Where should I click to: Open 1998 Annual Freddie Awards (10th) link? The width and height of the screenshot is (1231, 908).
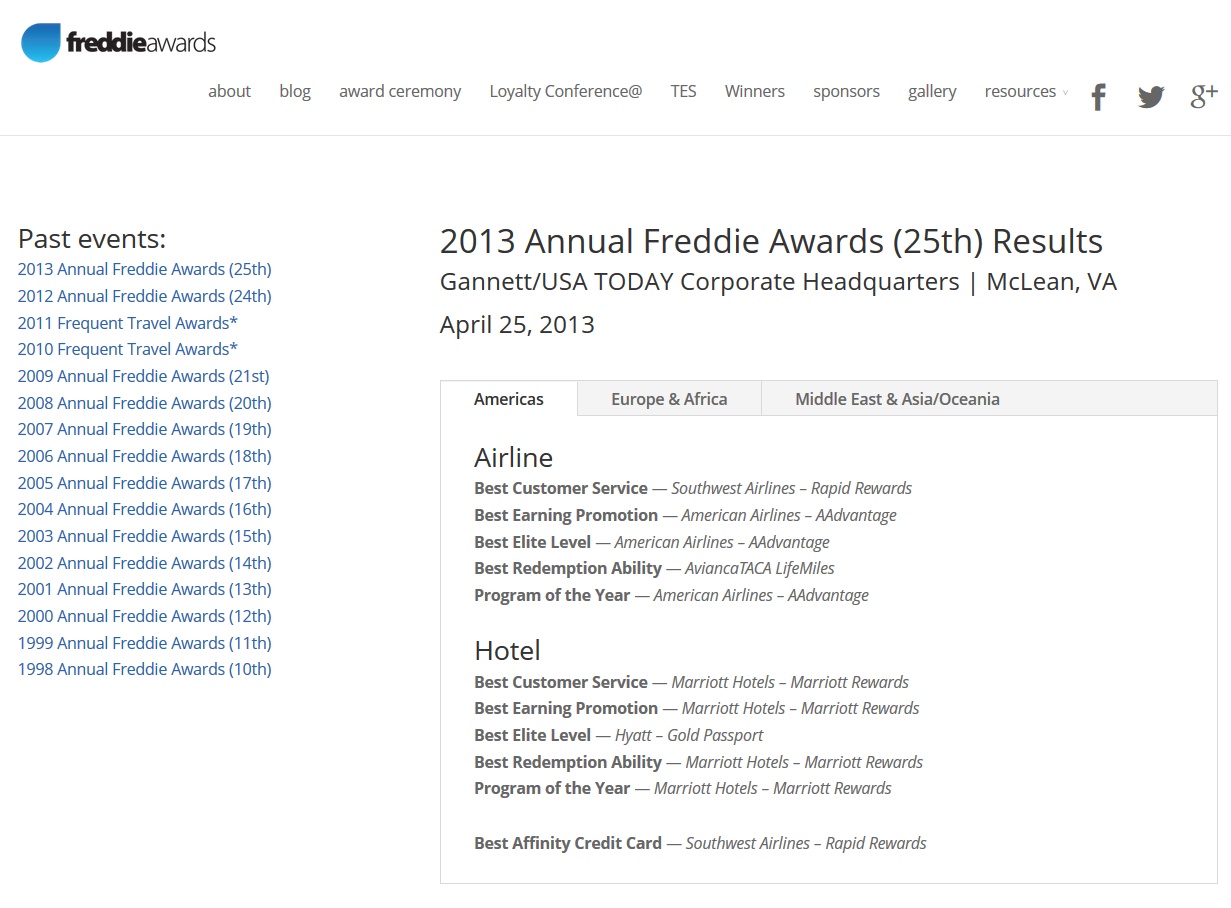point(144,669)
